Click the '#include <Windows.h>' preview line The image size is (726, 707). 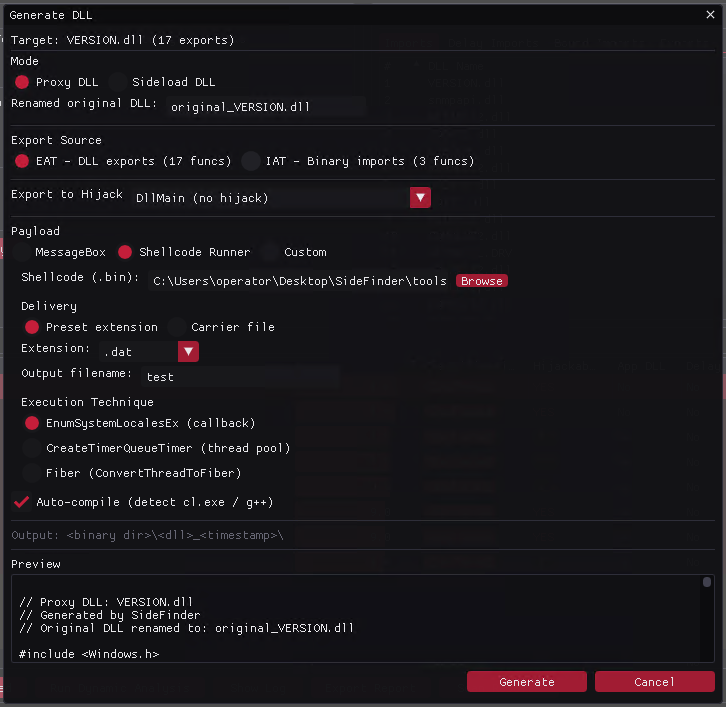click(89, 654)
